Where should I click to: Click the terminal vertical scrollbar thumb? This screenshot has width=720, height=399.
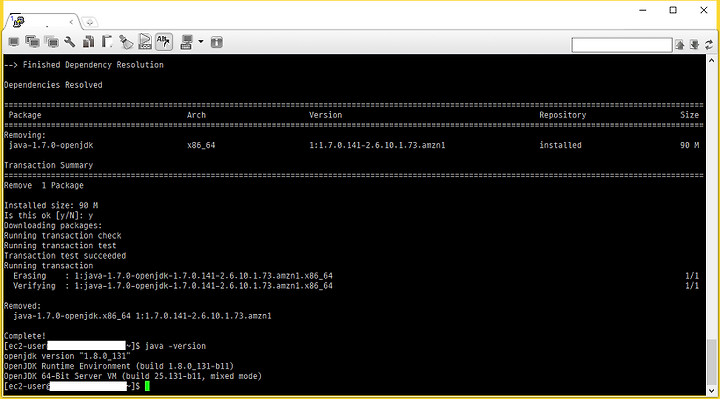click(x=712, y=362)
